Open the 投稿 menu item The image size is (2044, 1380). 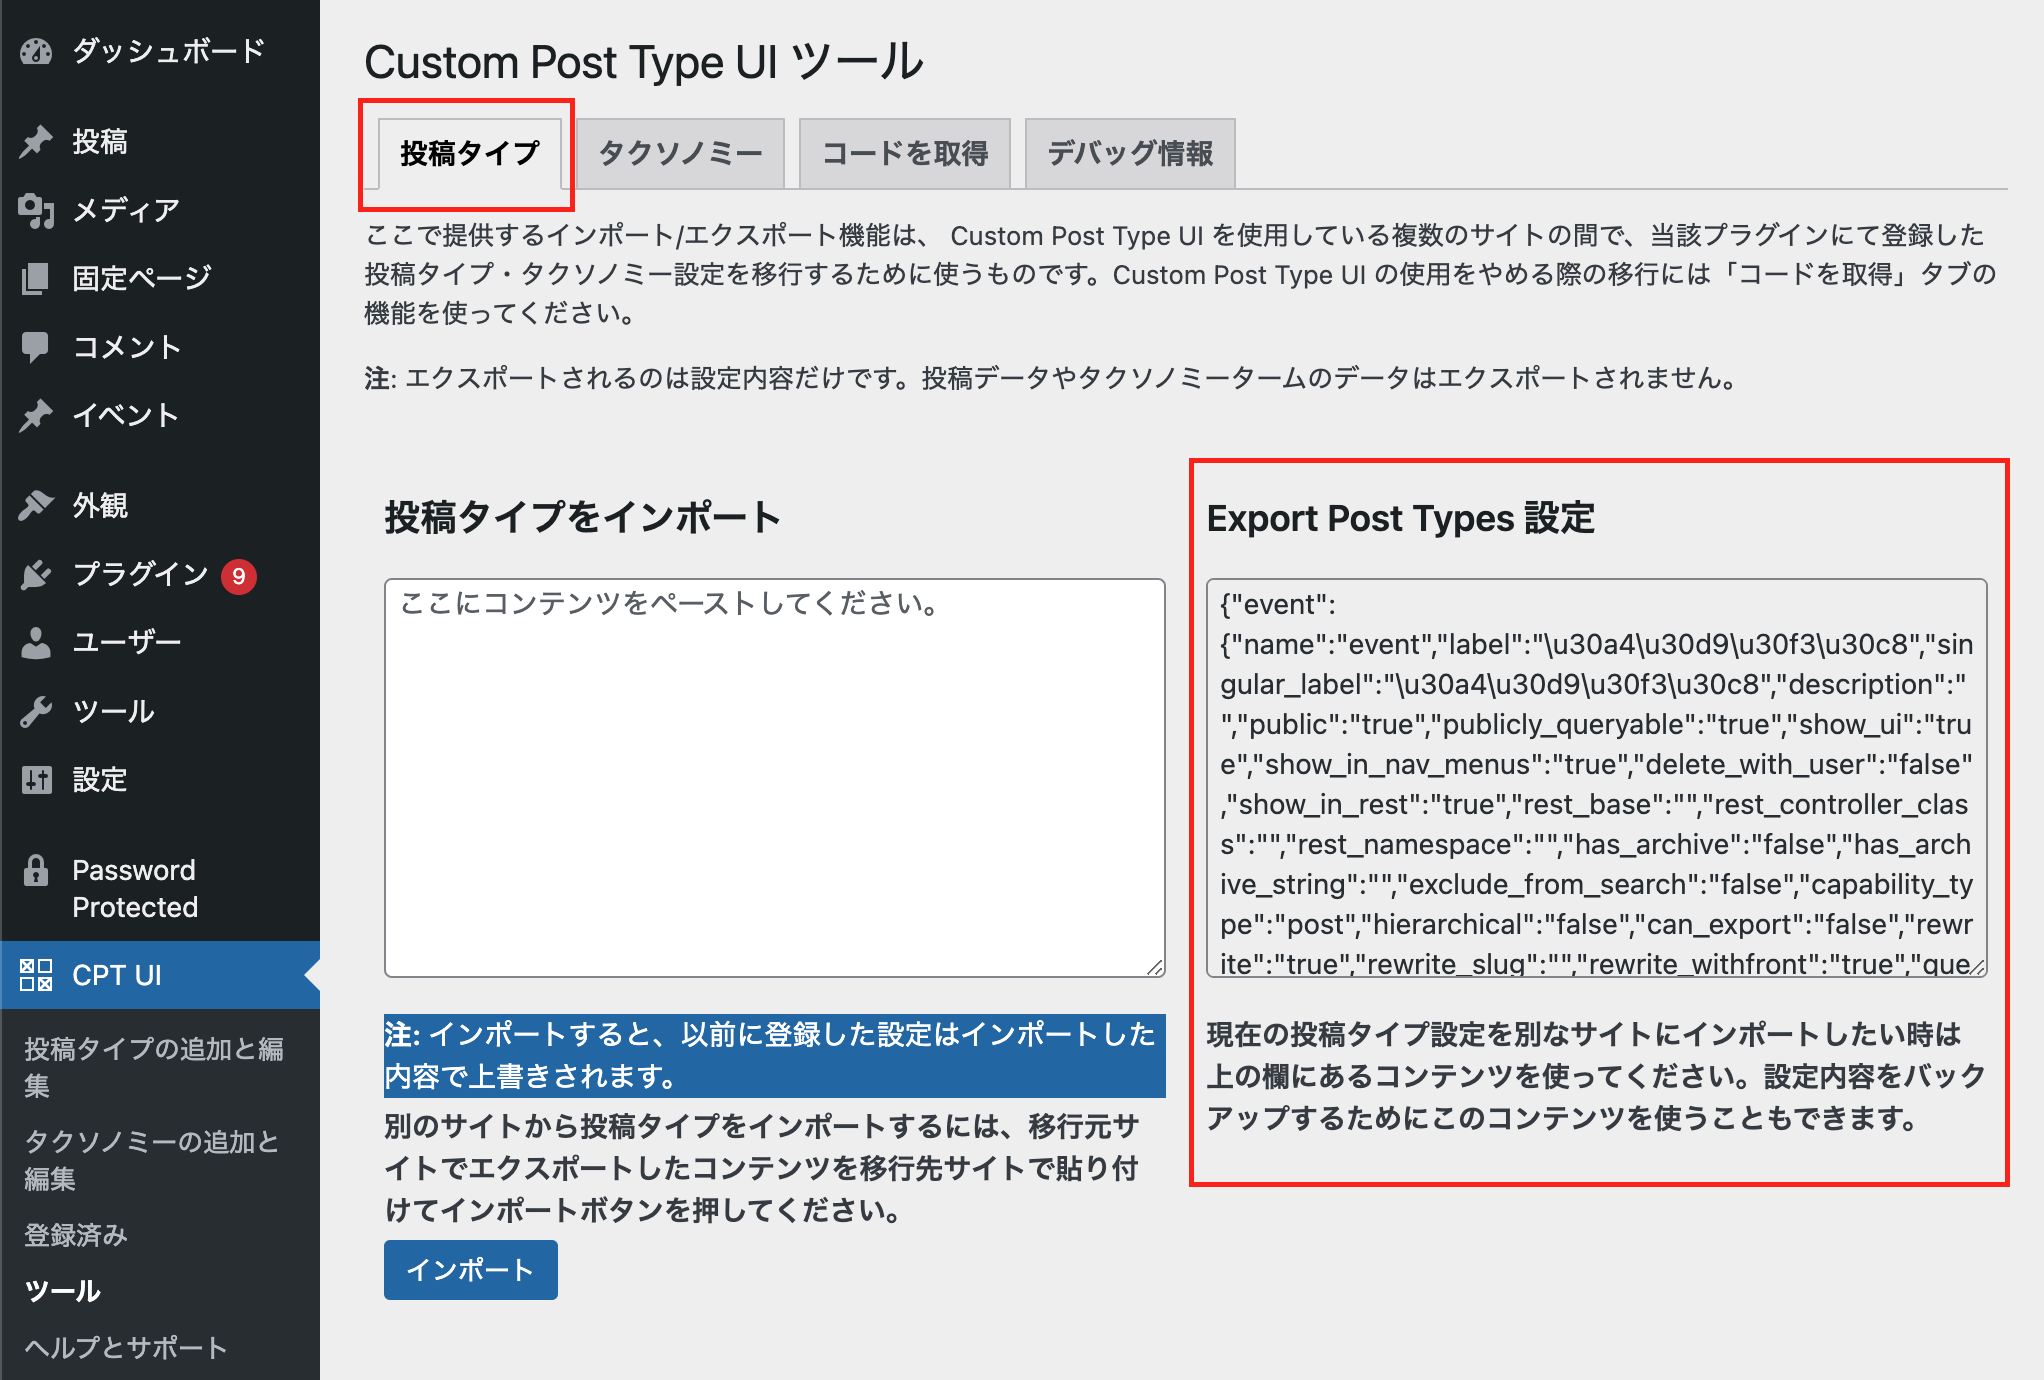(160, 142)
